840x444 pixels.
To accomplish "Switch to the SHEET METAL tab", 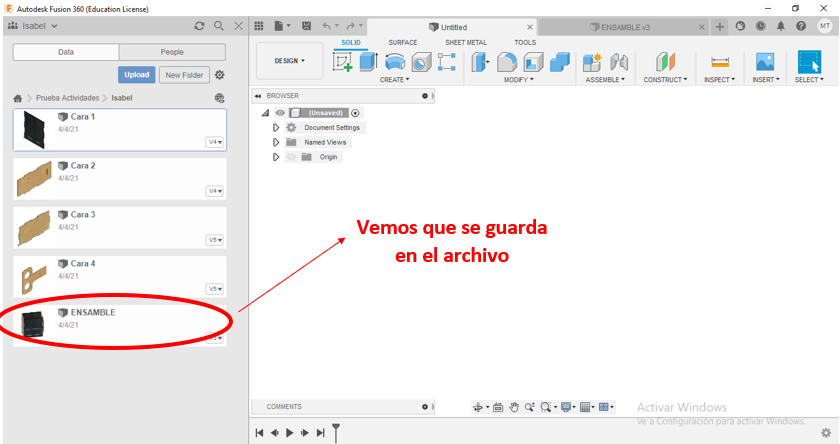I will click(x=465, y=42).
